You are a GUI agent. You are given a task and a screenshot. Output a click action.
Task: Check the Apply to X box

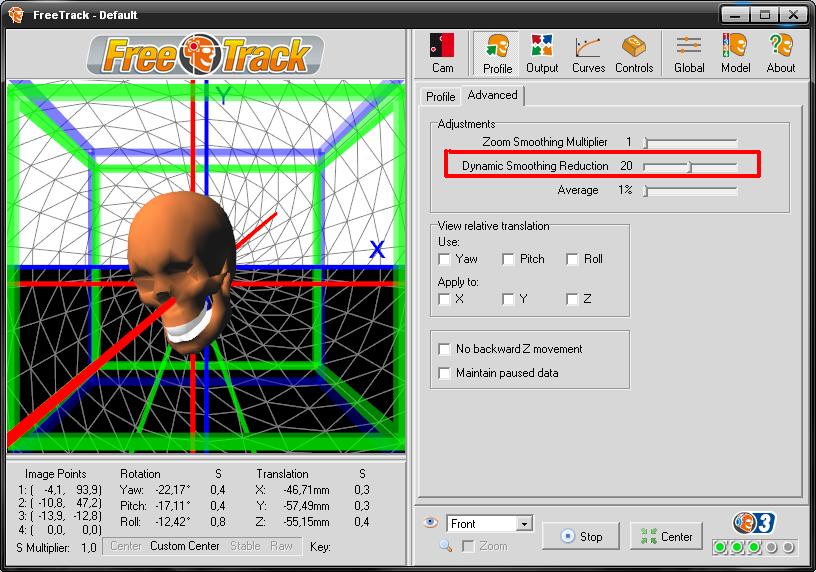(x=444, y=299)
